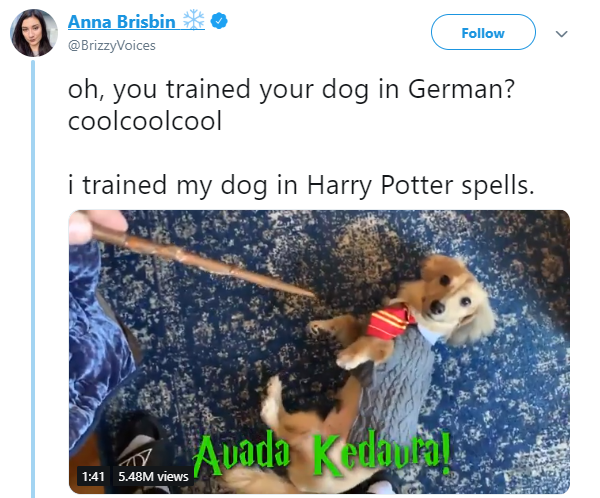The width and height of the screenshot is (600, 498).
Task: Play the Harry Potter dog video
Action: pyautogui.click(x=319, y=352)
